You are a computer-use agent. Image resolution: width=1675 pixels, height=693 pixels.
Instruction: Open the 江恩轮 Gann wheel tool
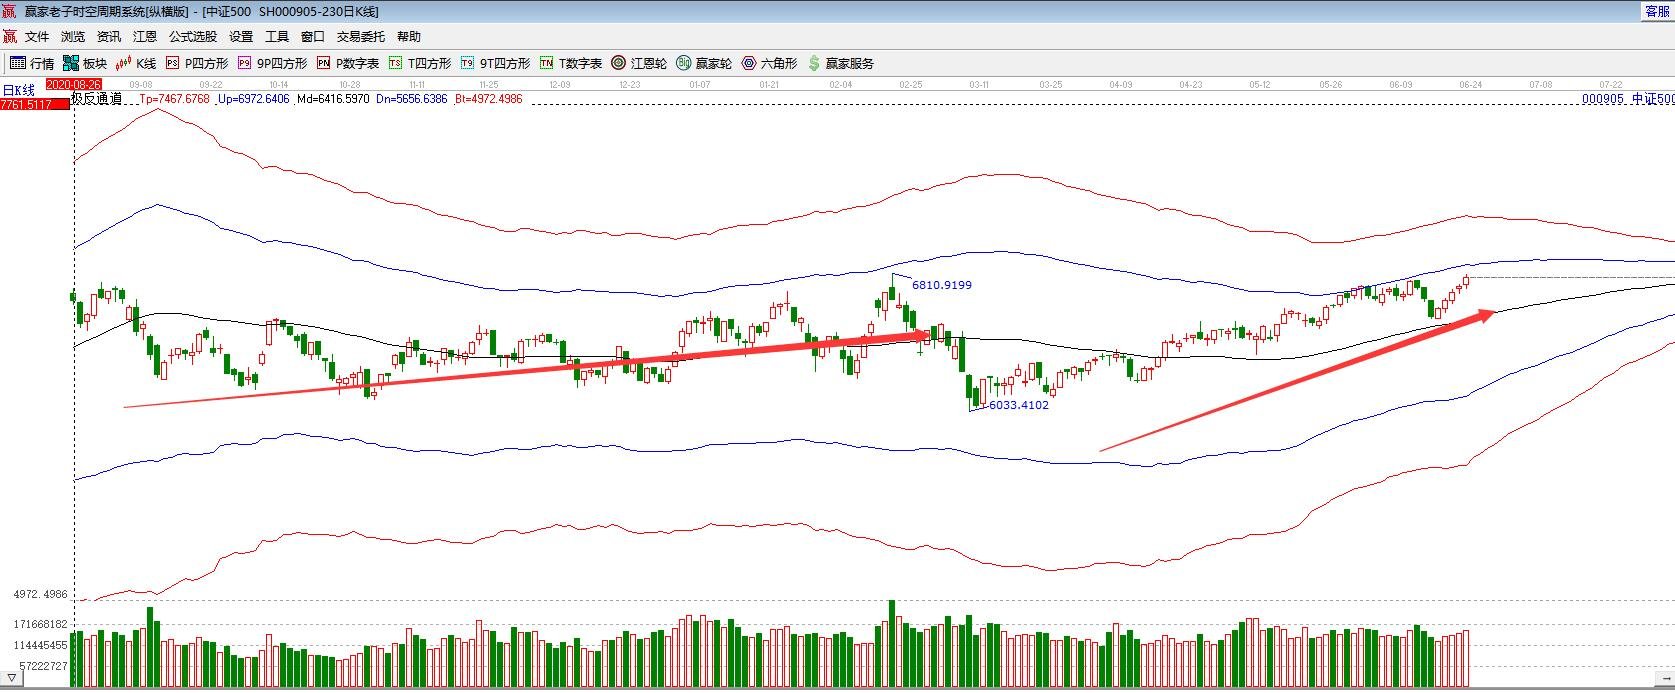639,63
